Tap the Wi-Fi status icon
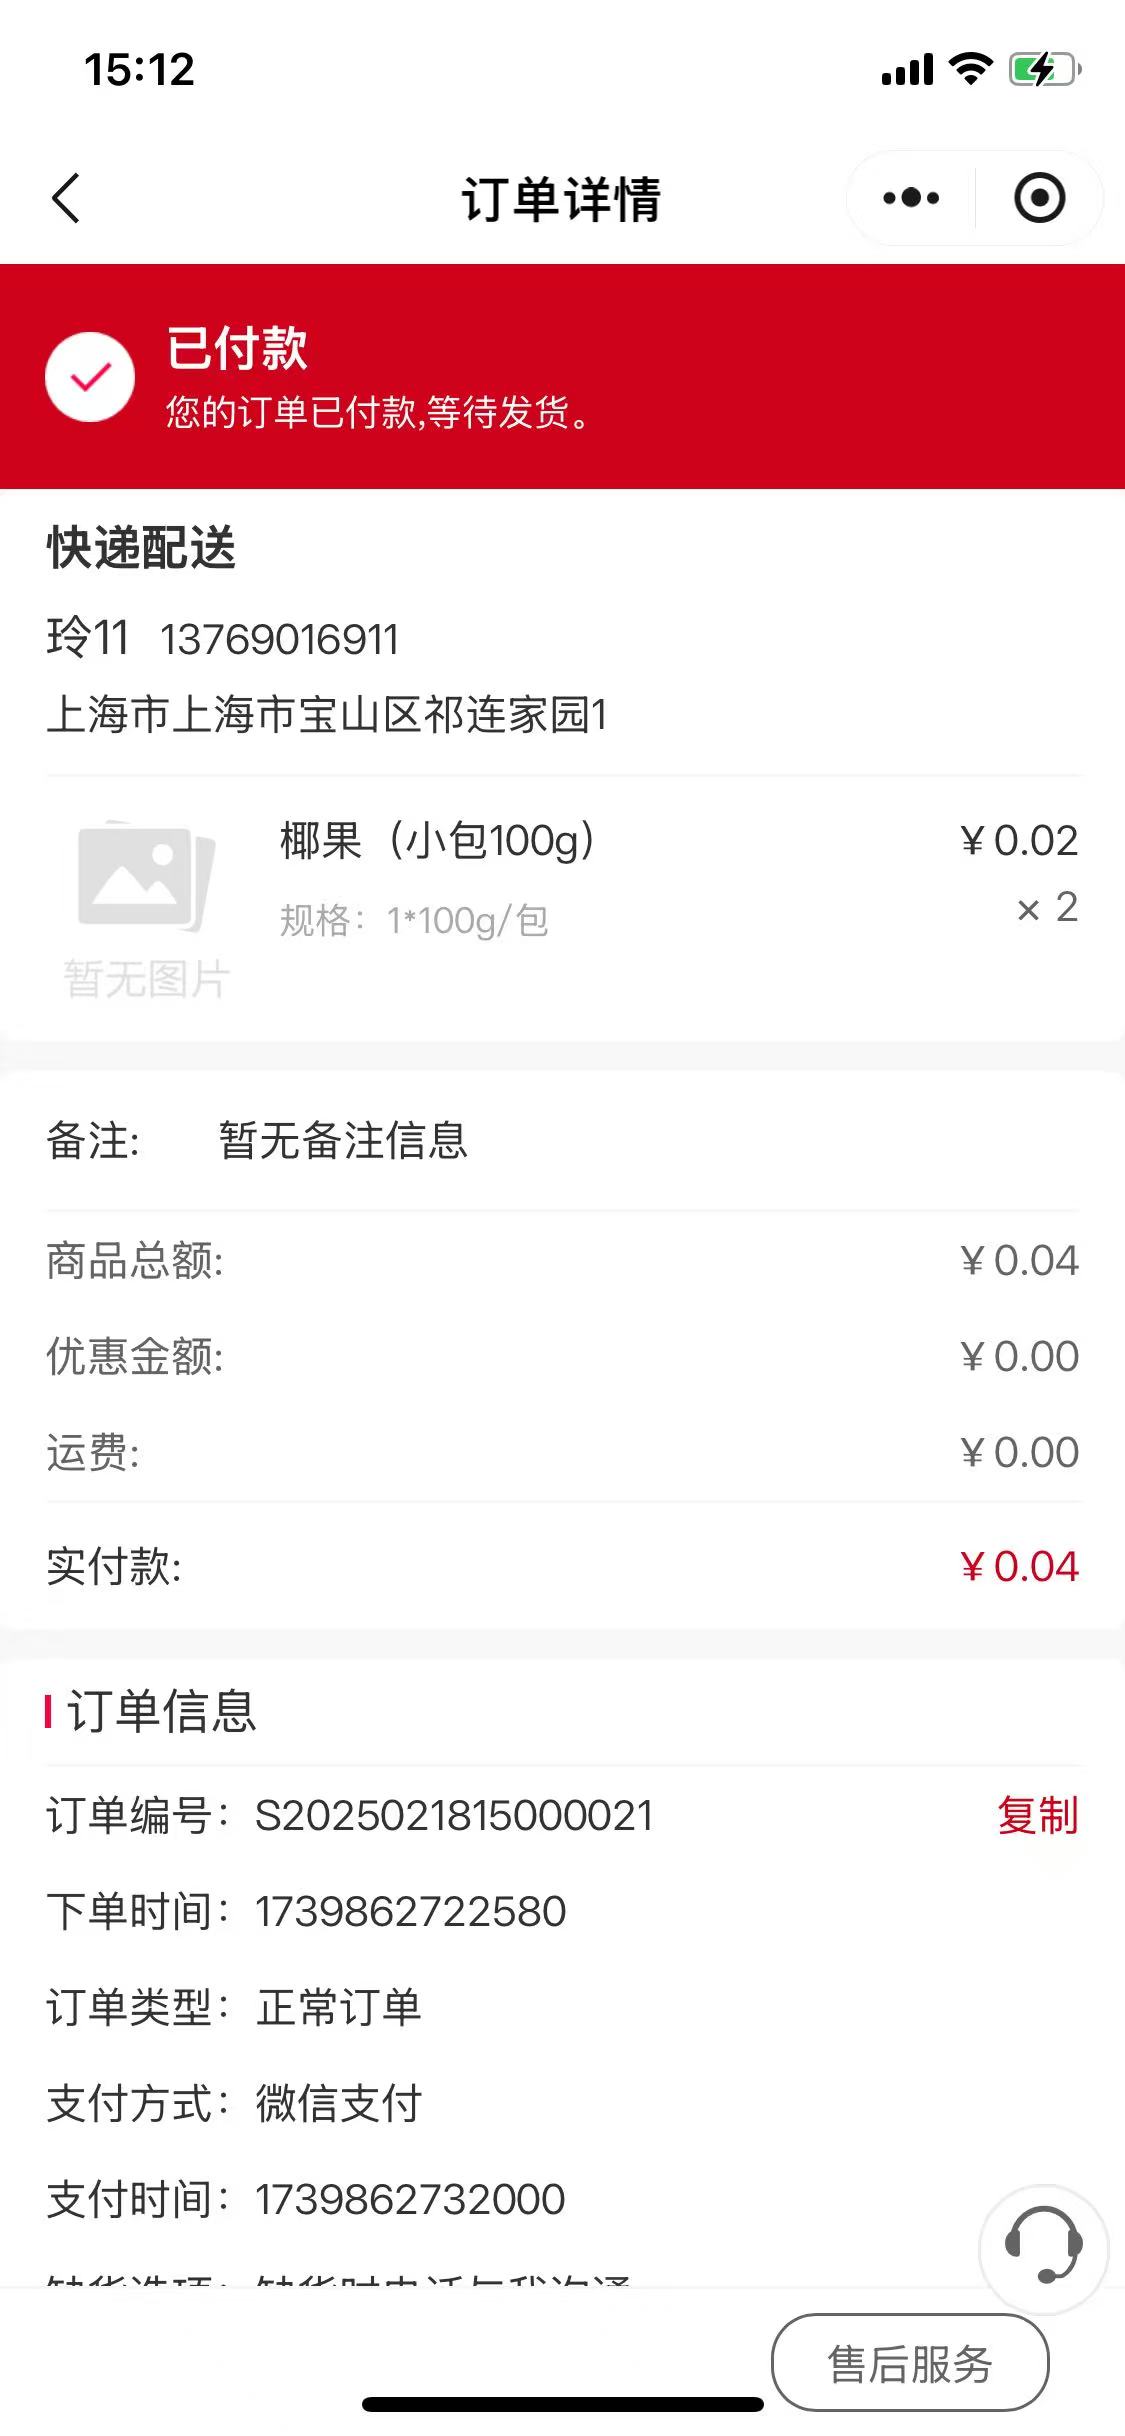The width and height of the screenshot is (1125, 2436). pos(970,70)
